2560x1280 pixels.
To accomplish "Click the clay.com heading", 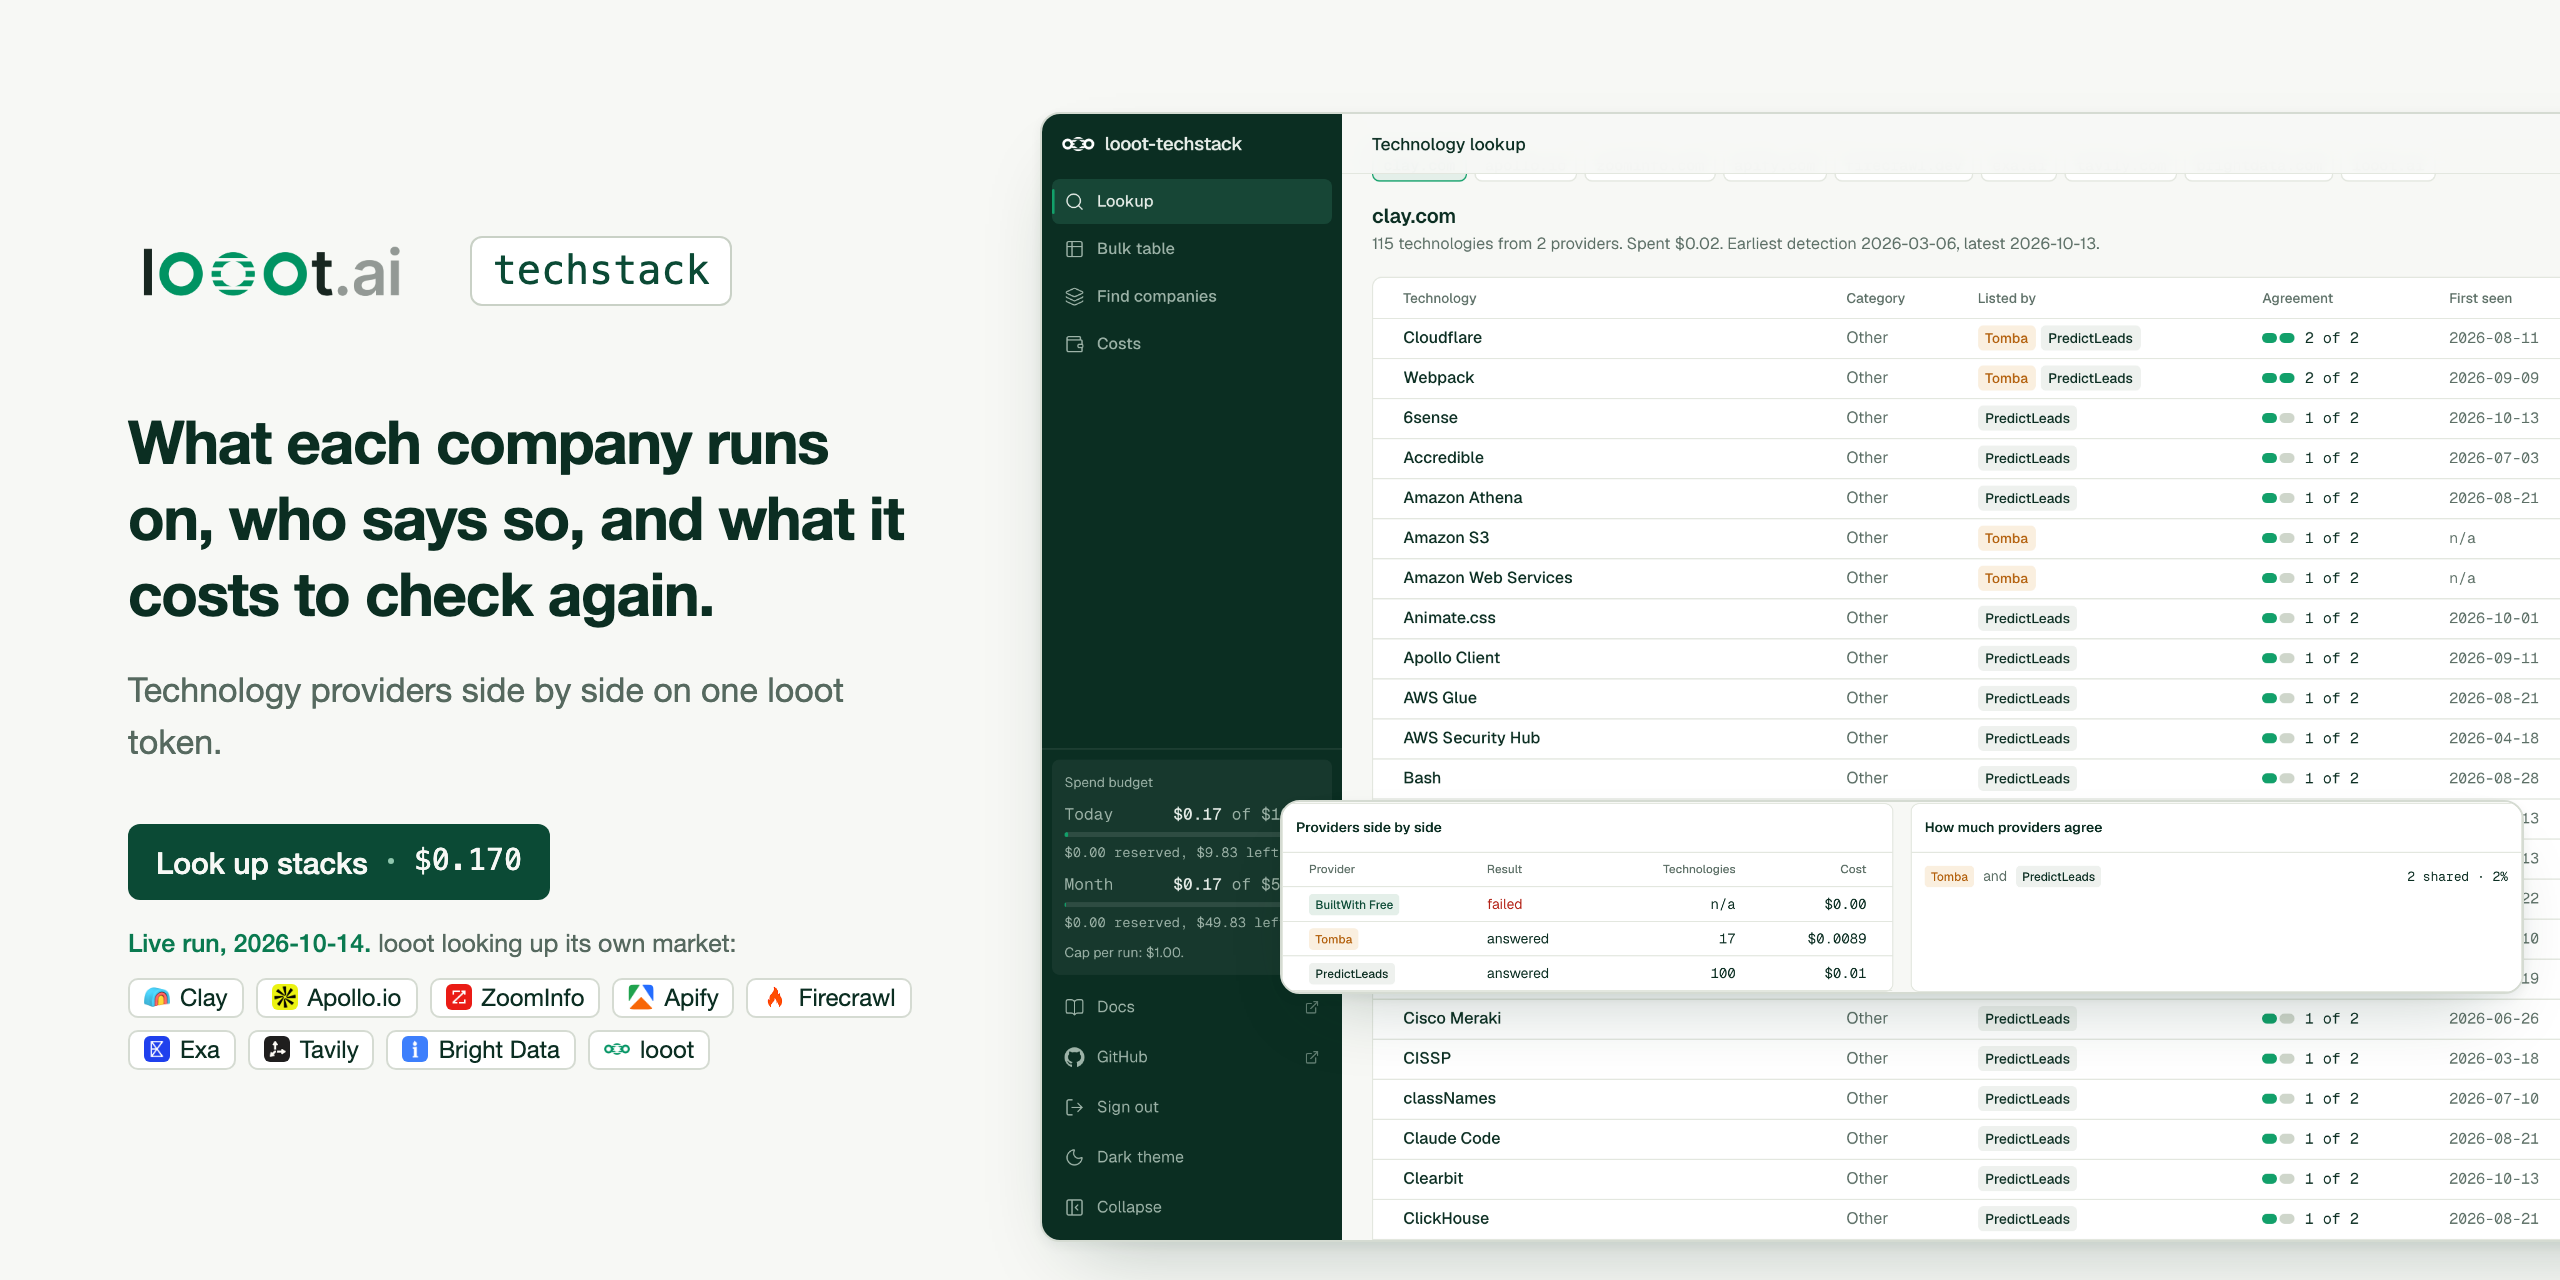I will 1413,216.
